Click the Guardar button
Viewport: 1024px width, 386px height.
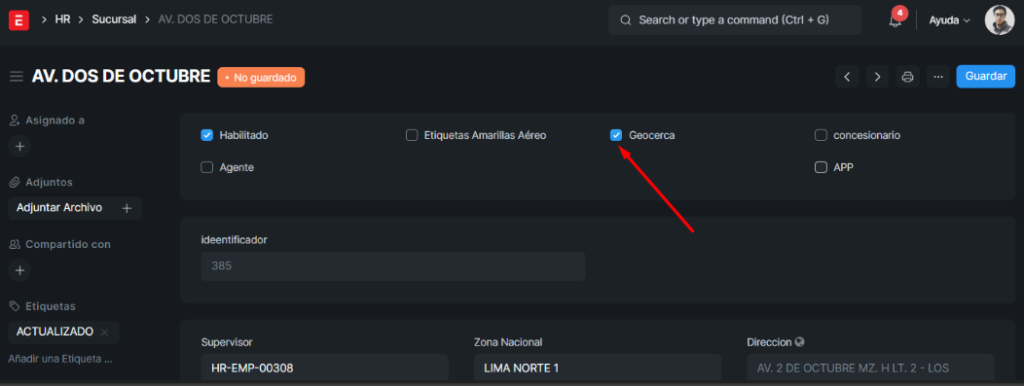coord(985,76)
